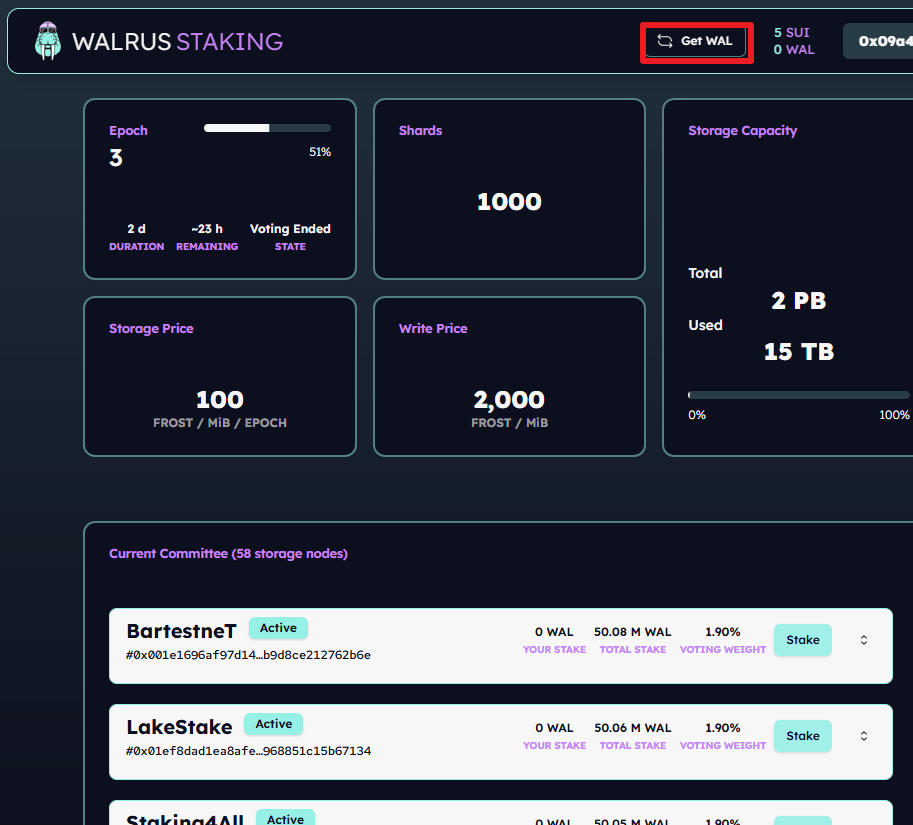Viewport: 913px width, 825px height.
Task: Click the Write Price card title
Action: click(x=433, y=328)
